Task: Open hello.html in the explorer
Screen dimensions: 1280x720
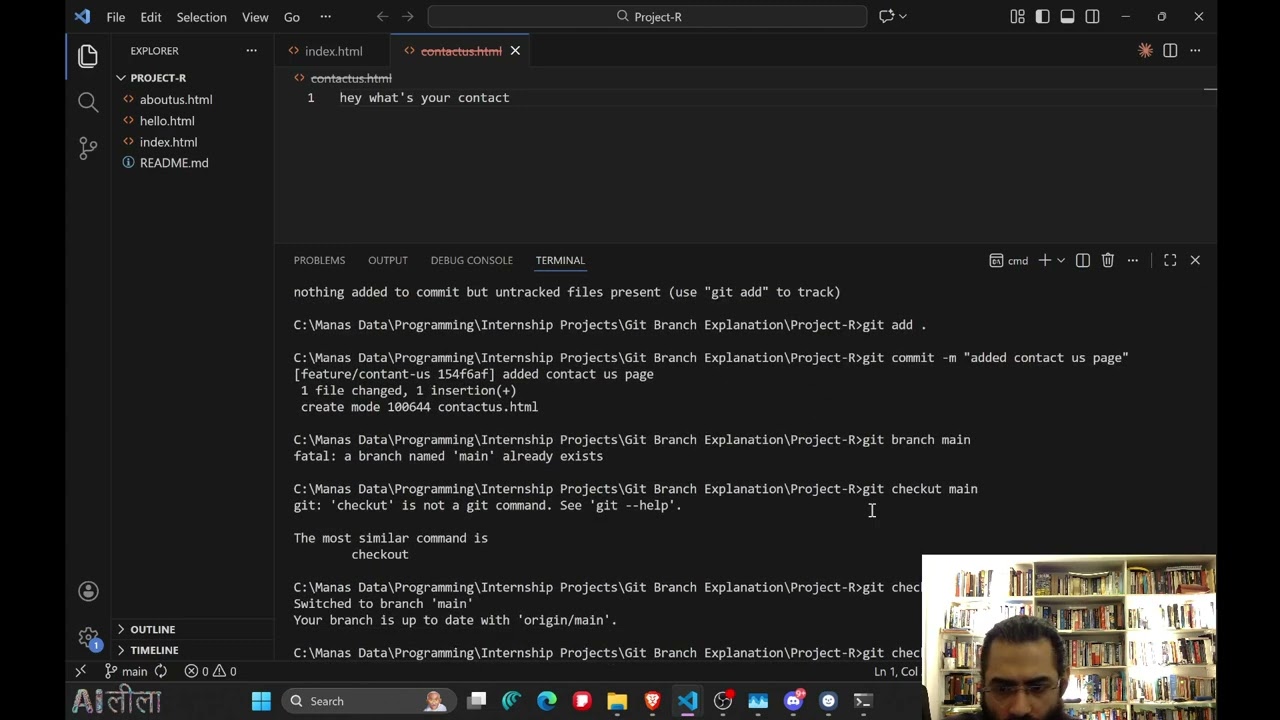Action: 167,121
